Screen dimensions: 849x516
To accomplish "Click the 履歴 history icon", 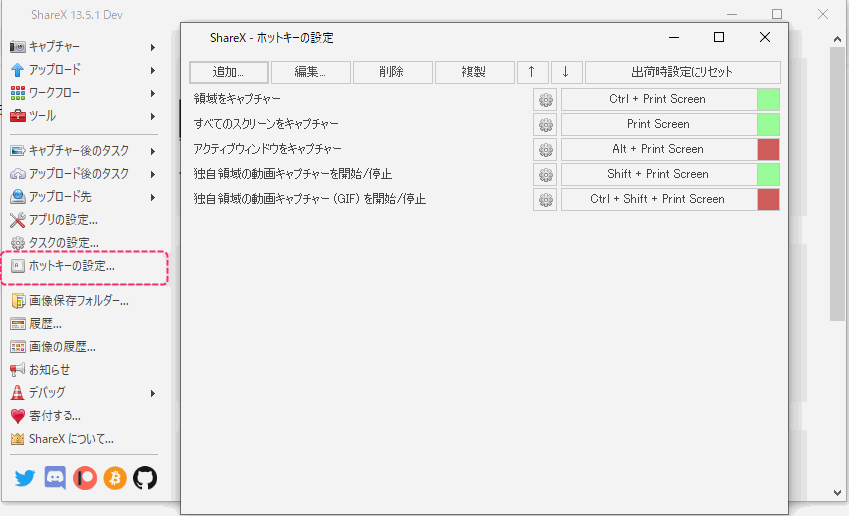I will click(x=17, y=324).
